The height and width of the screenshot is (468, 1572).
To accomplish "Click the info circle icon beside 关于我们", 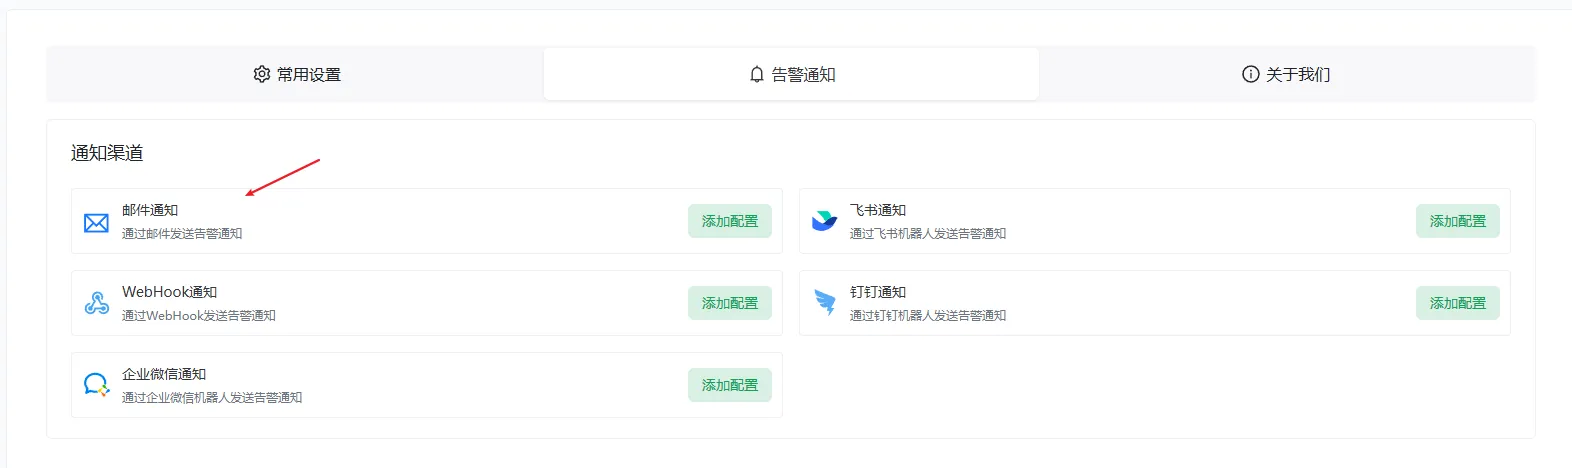I will pos(1250,74).
